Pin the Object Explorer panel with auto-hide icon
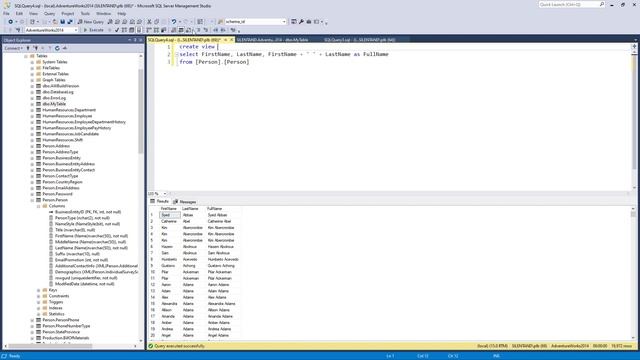Viewport: 640px width, 360px height. coord(135,40)
